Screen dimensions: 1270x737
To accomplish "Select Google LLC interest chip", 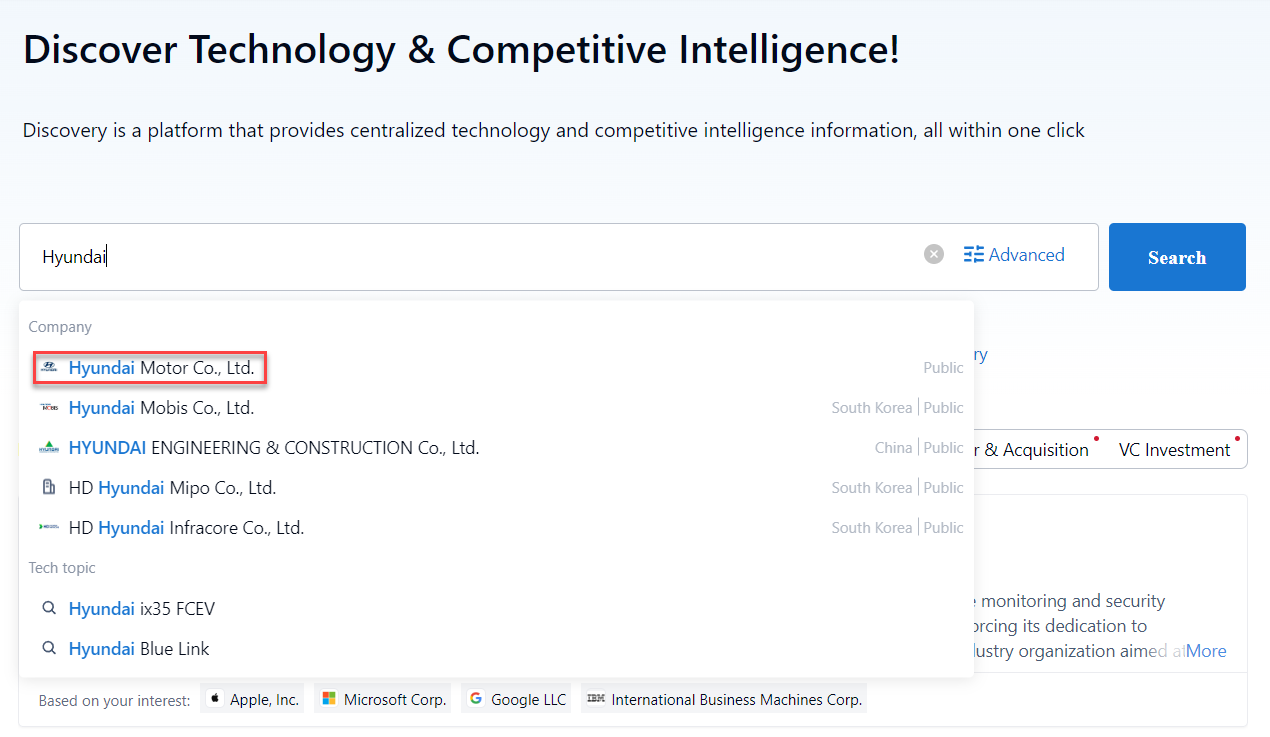I will point(518,700).
